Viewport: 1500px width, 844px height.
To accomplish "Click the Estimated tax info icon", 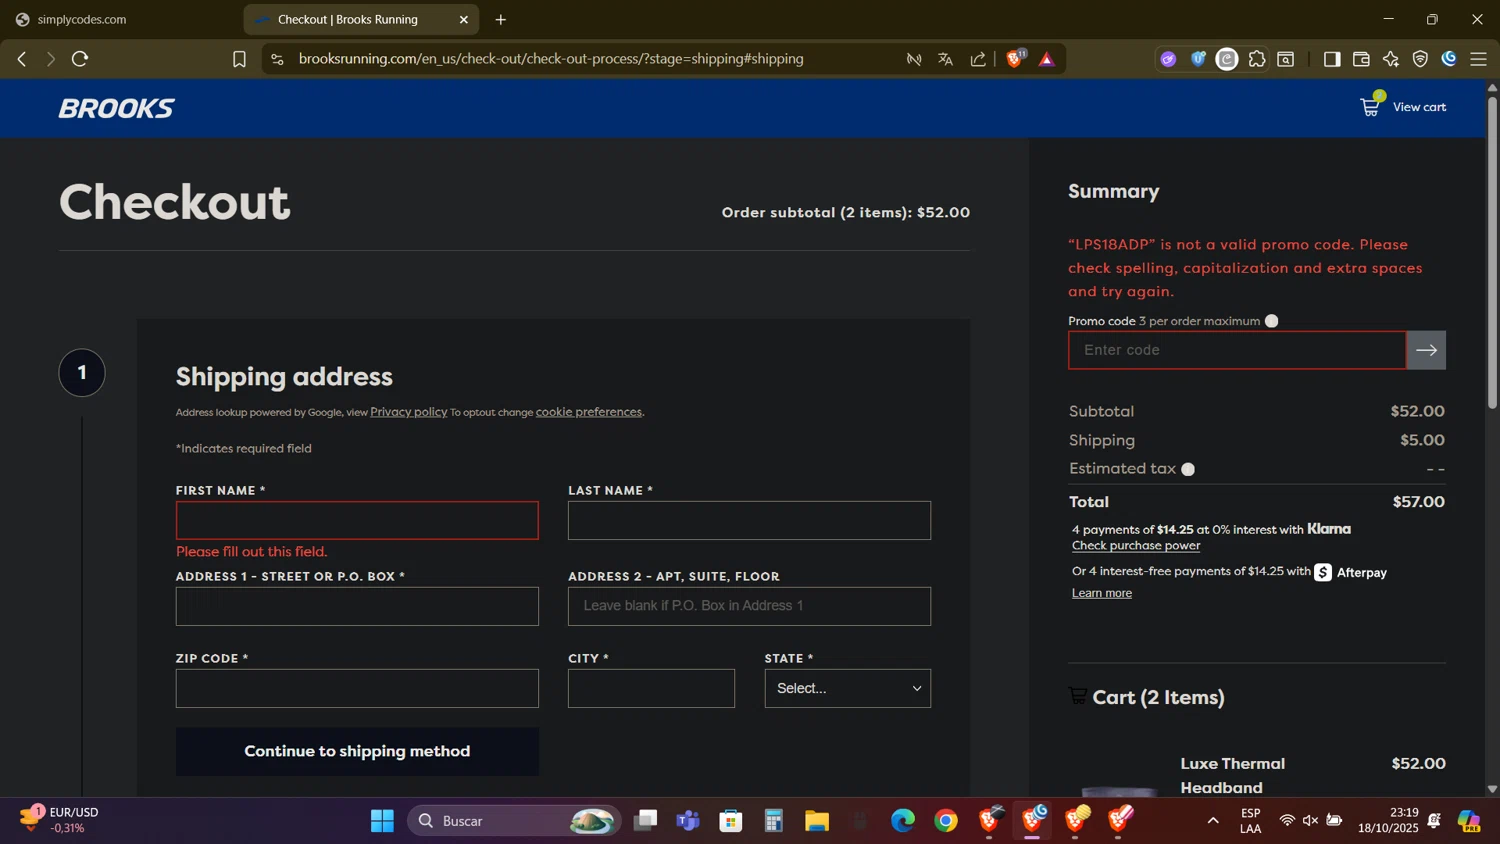I will click(1188, 469).
